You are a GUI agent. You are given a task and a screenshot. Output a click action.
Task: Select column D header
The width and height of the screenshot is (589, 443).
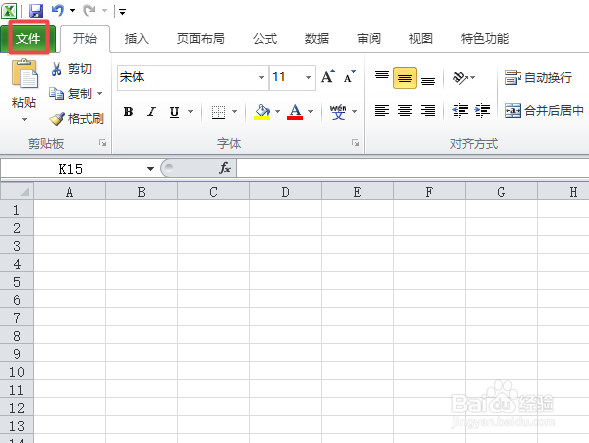click(x=285, y=192)
